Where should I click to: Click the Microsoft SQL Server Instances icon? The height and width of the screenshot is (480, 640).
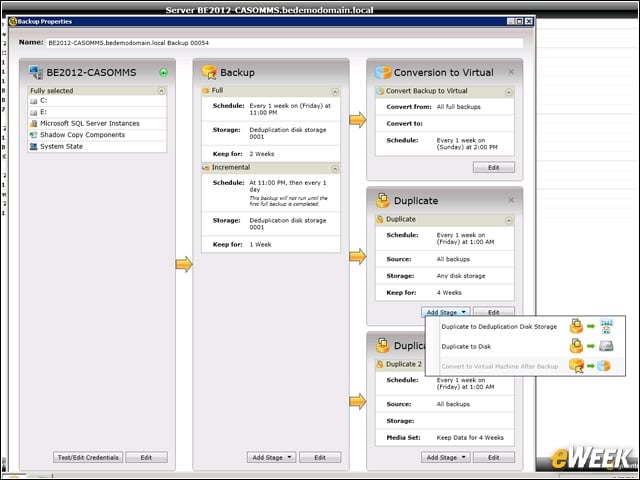(x=33, y=123)
